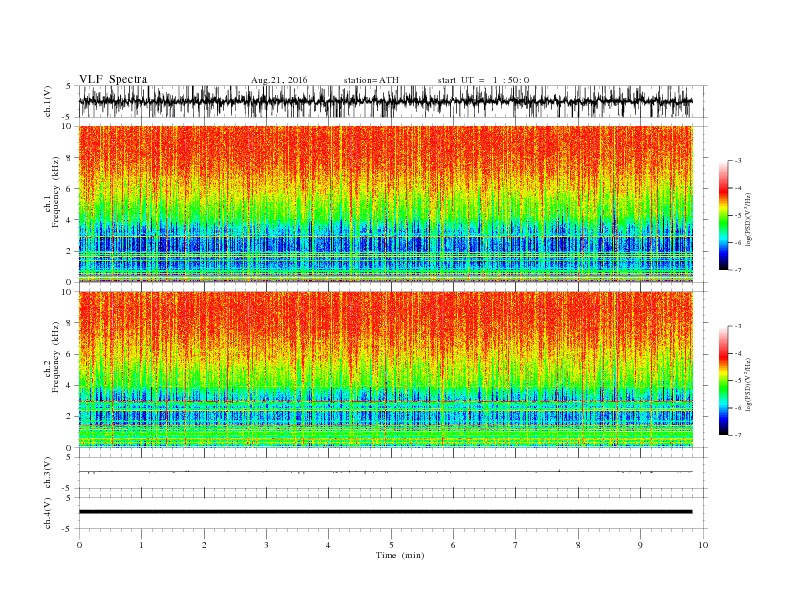The width and height of the screenshot is (792, 612).
Task: Click the "-4" value on ch.2 color bar
Action: pyautogui.click(x=738, y=353)
